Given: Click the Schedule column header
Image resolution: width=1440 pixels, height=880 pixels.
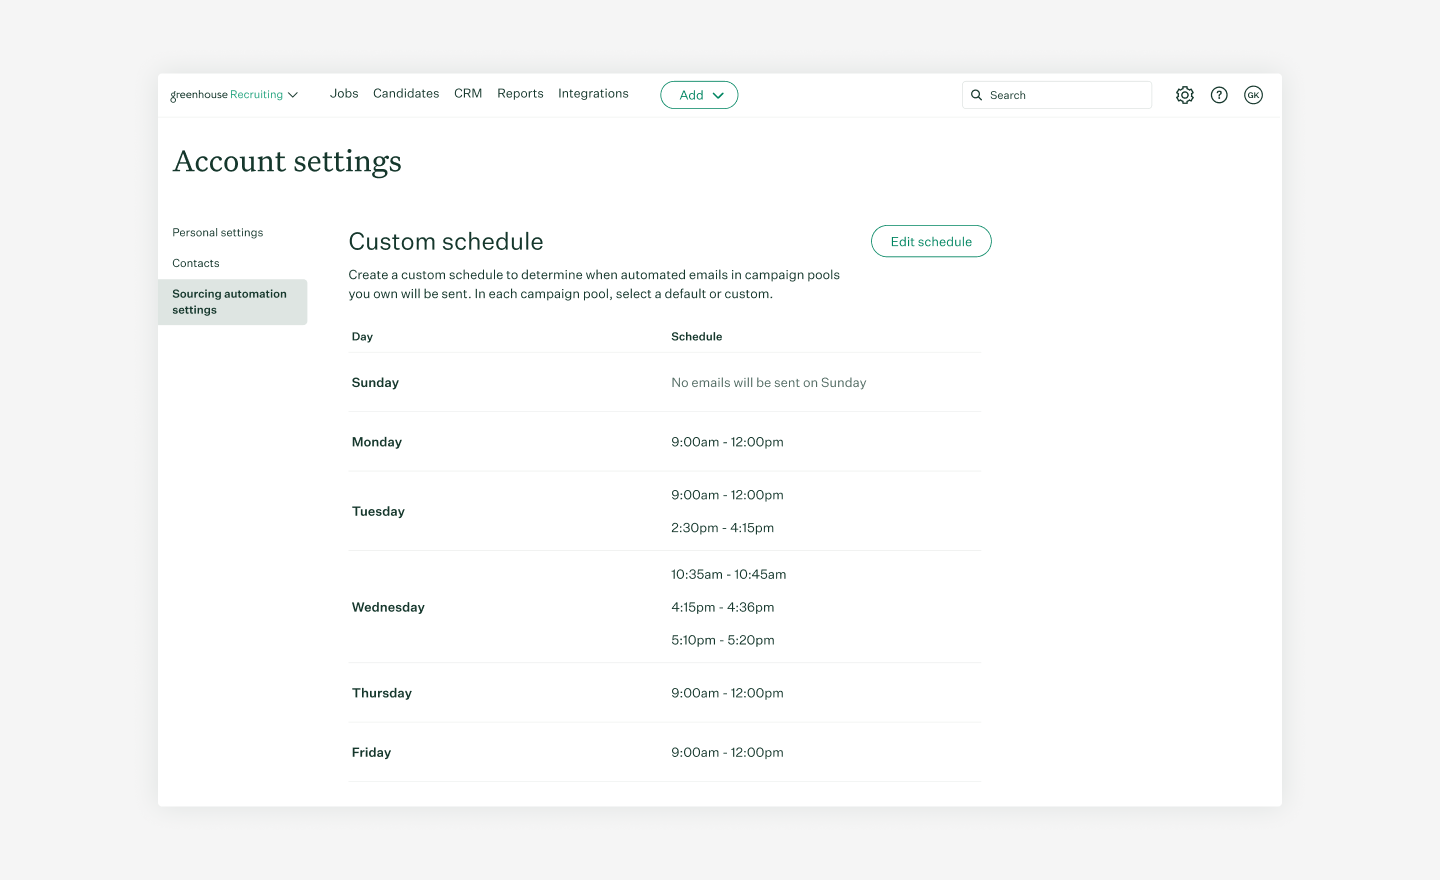Looking at the screenshot, I should click(696, 336).
